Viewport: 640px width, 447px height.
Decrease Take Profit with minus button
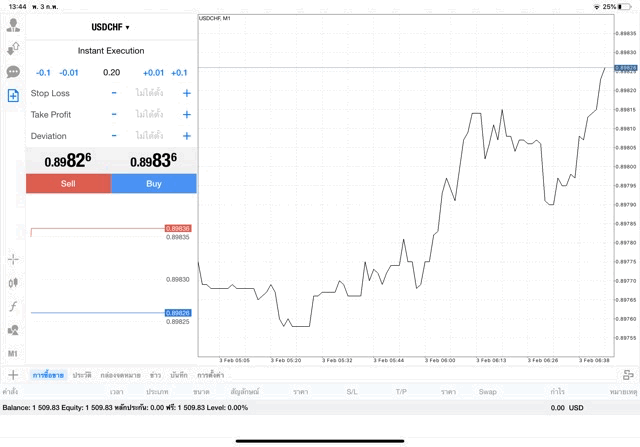[114, 115]
